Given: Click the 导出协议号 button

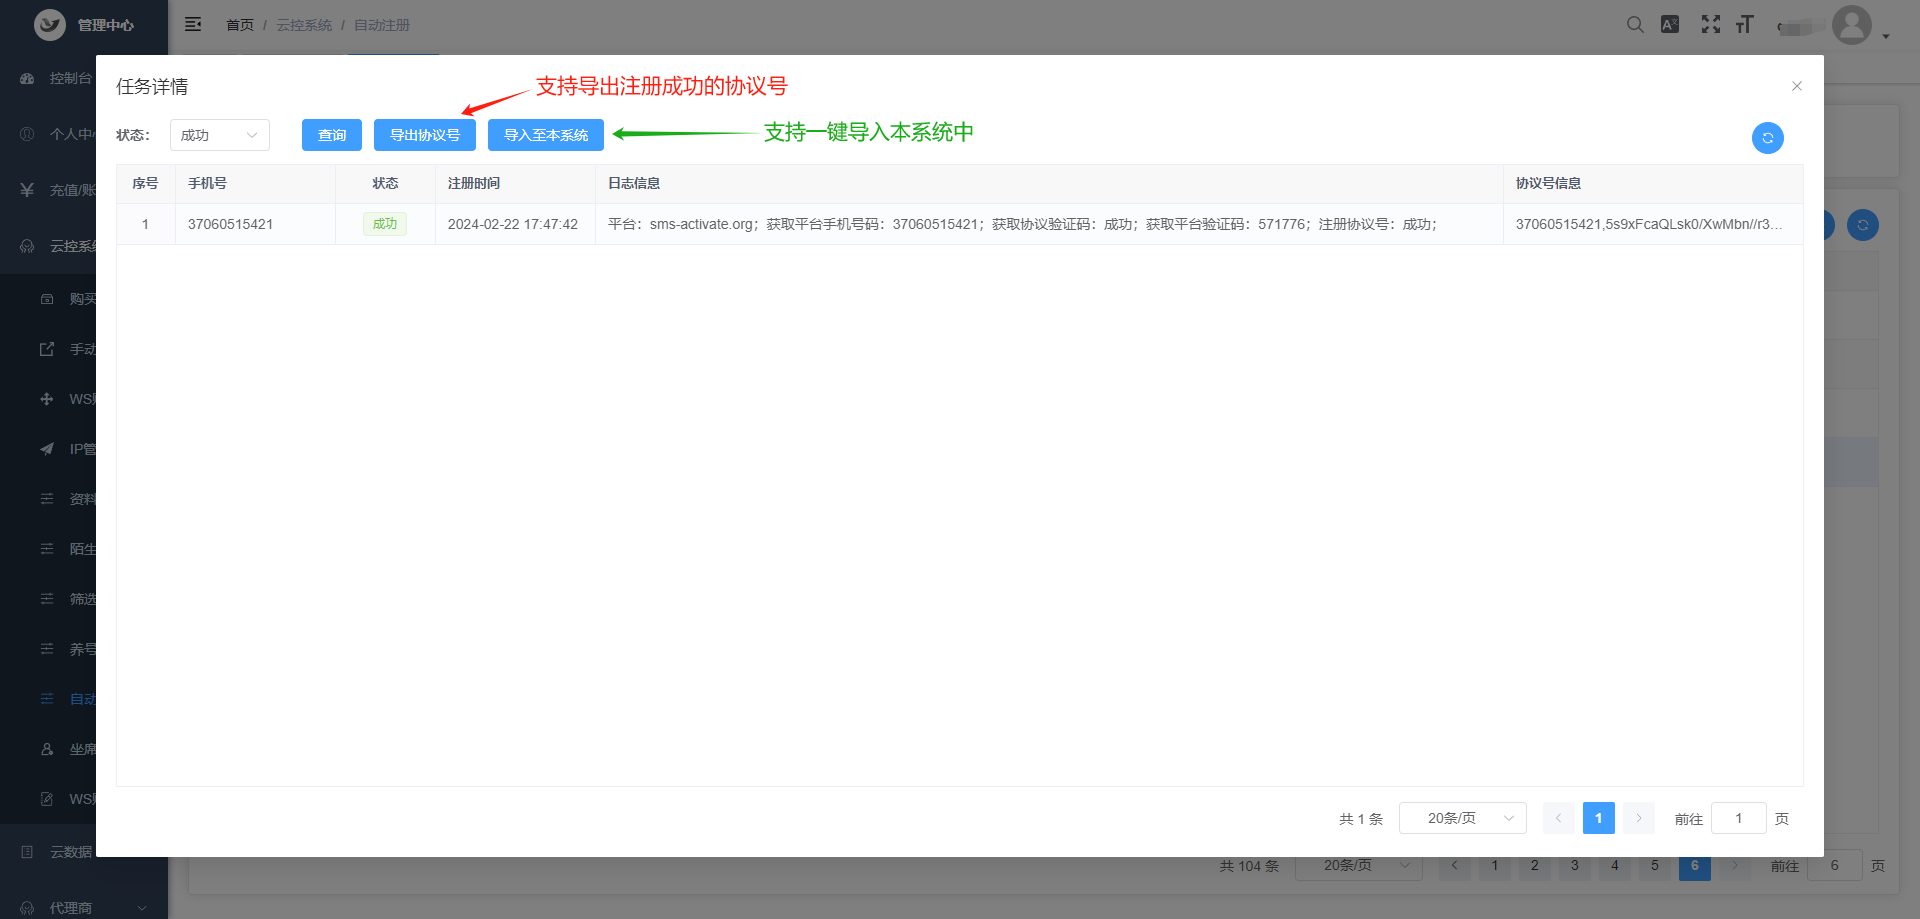Looking at the screenshot, I should click(x=424, y=135).
